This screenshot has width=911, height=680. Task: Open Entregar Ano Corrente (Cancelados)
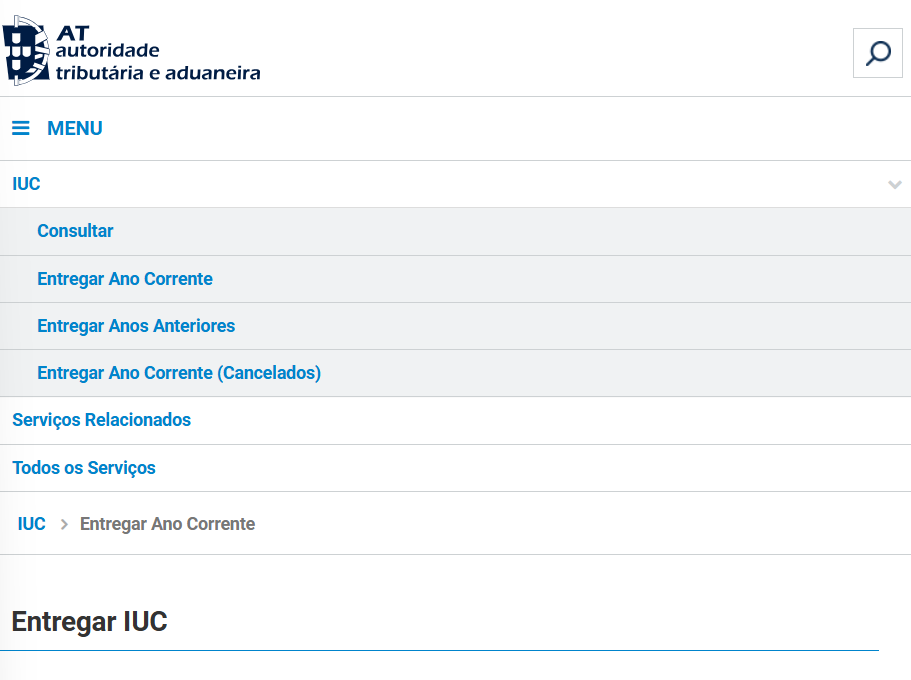[179, 373]
